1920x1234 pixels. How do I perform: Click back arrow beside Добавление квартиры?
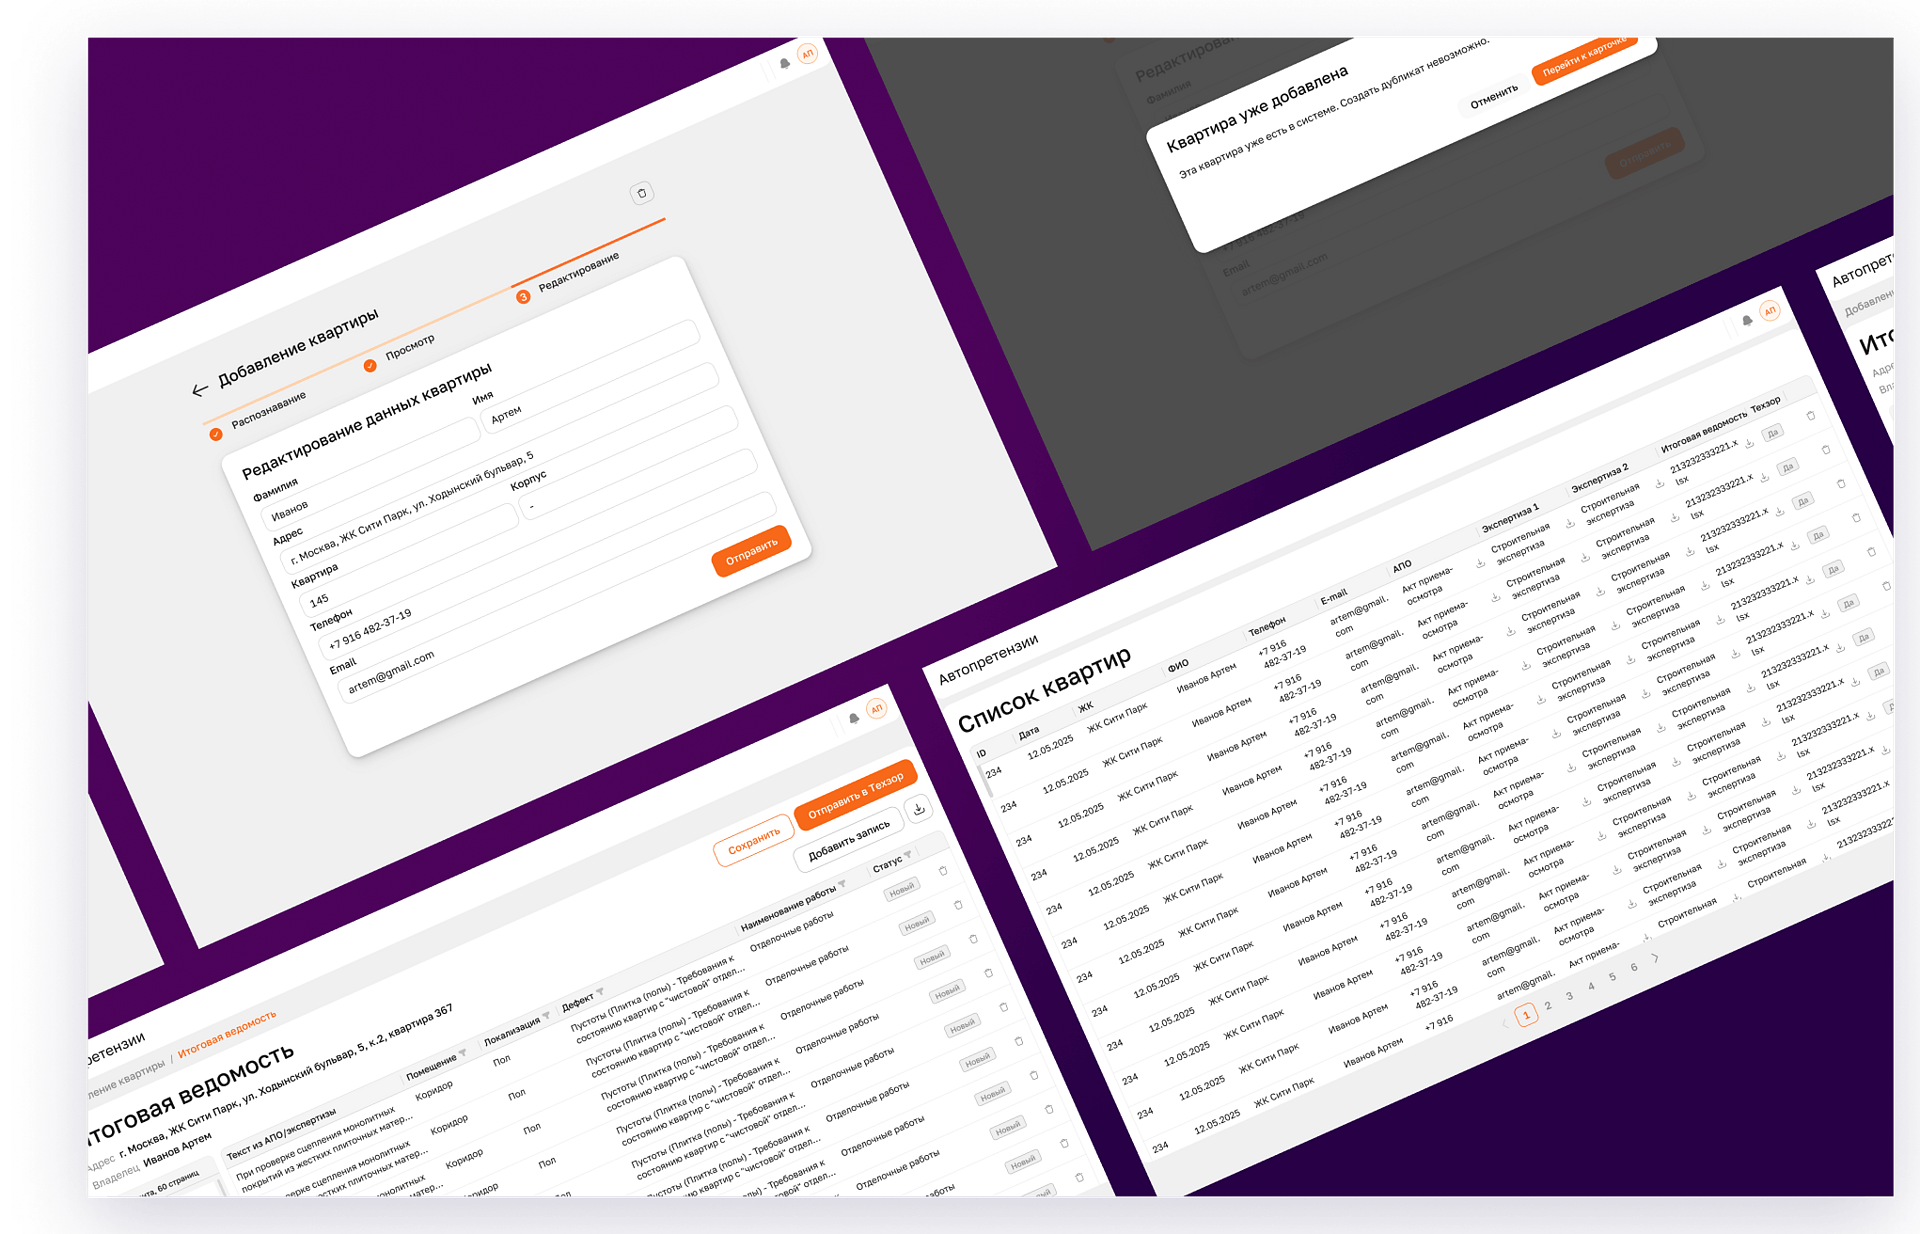(x=200, y=390)
